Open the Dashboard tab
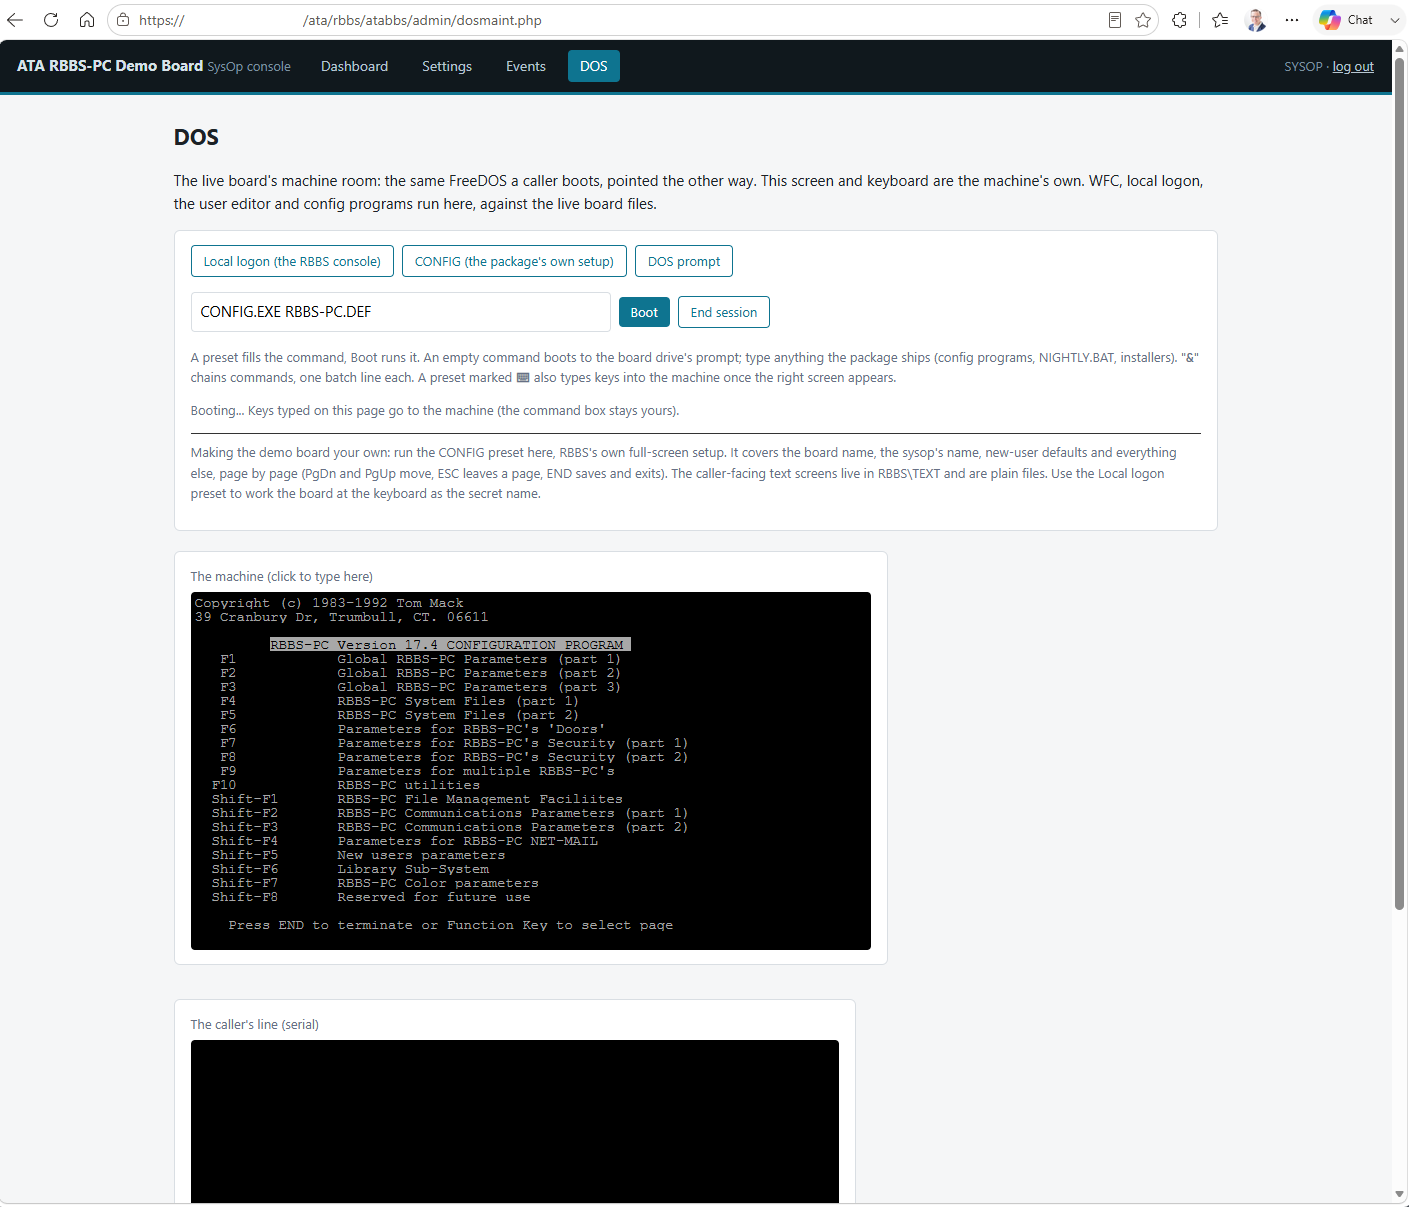This screenshot has width=1409, height=1207. click(354, 66)
